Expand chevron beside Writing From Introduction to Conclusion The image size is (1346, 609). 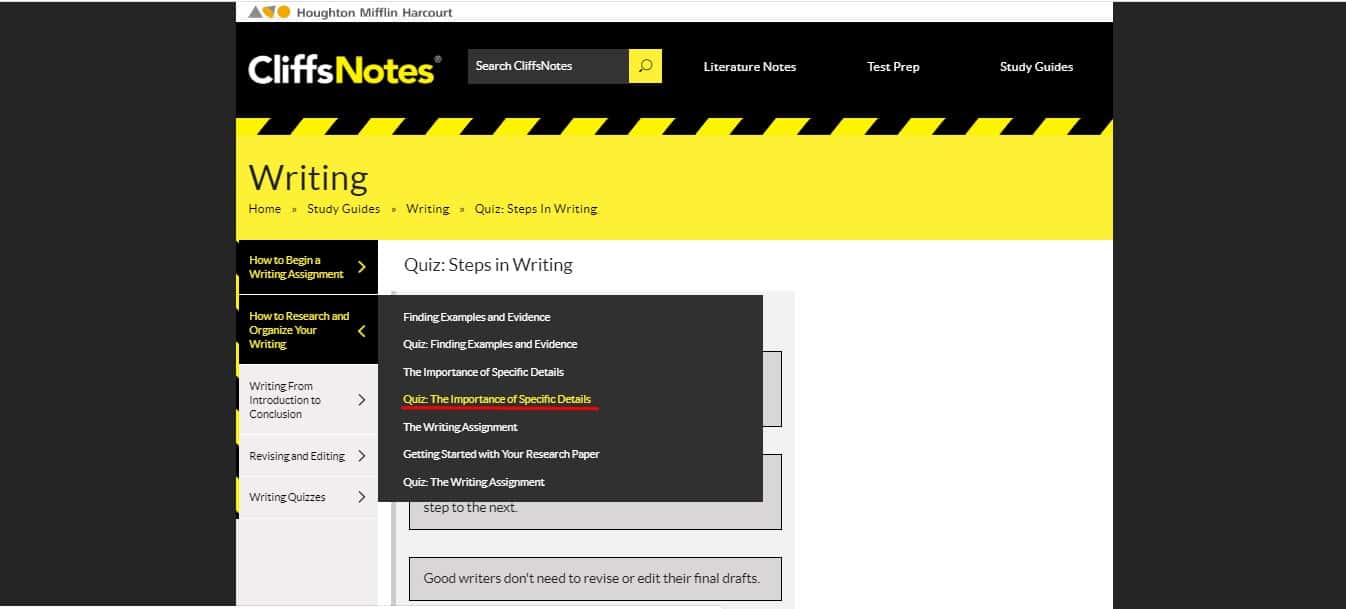point(362,400)
